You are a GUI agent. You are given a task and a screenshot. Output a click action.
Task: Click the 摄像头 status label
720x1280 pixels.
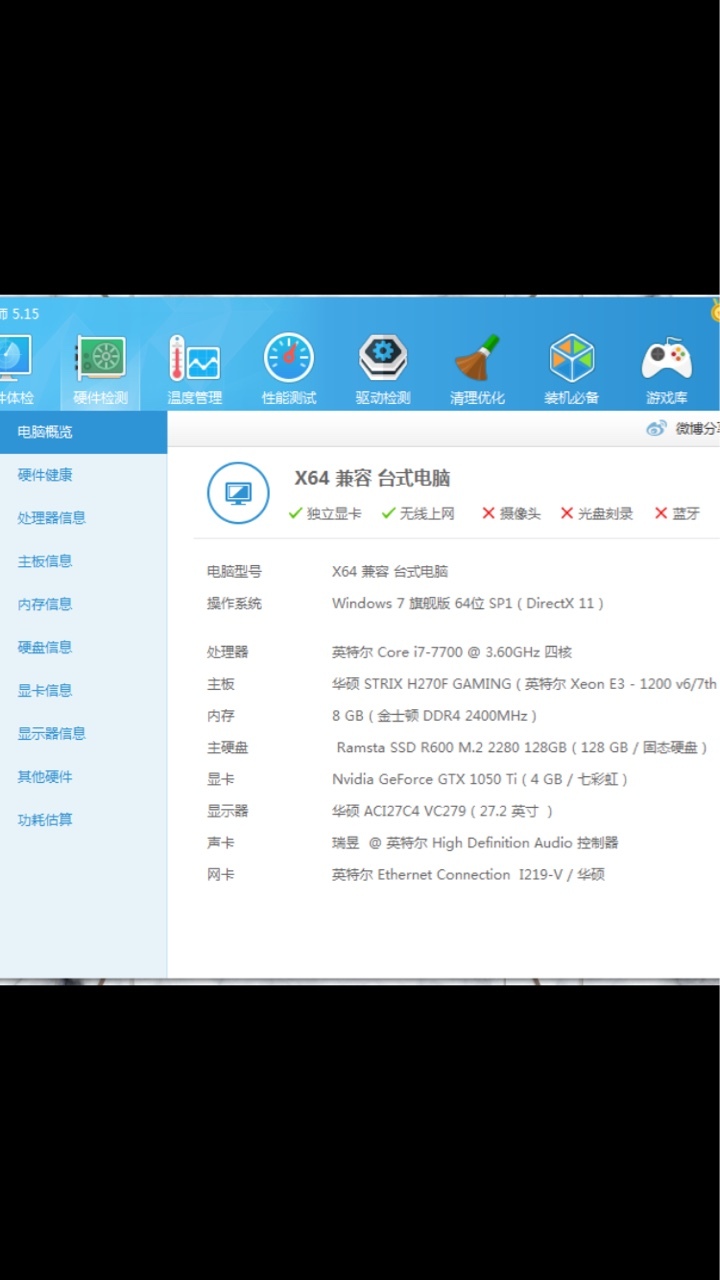(x=520, y=513)
